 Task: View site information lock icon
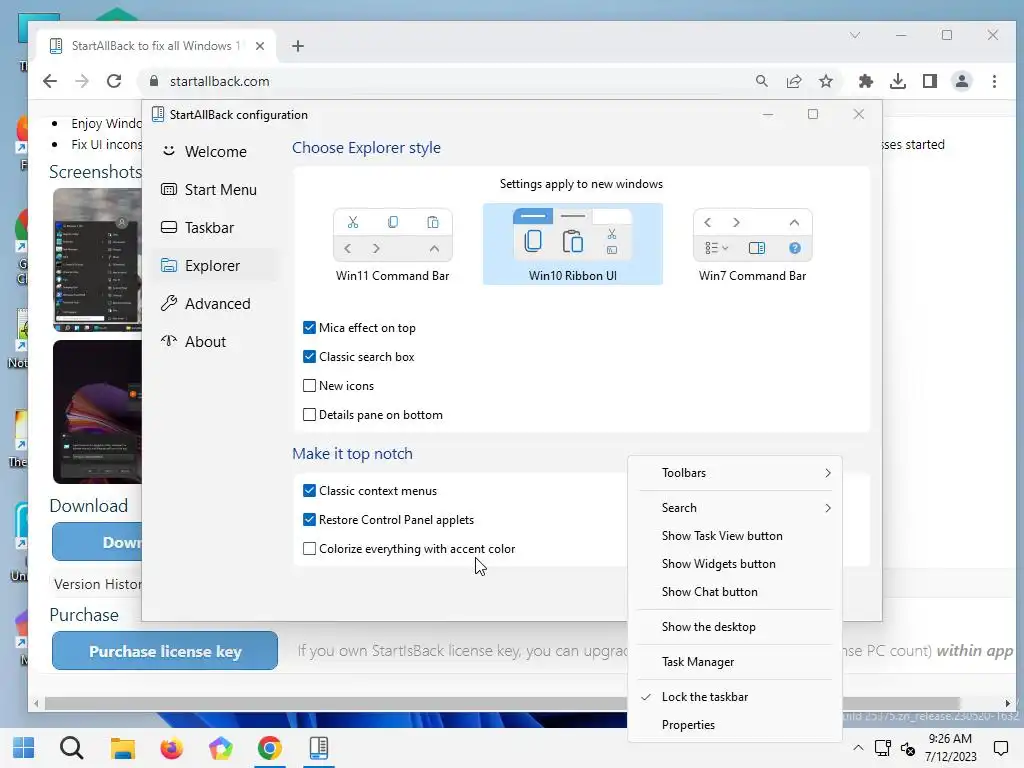tap(154, 81)
